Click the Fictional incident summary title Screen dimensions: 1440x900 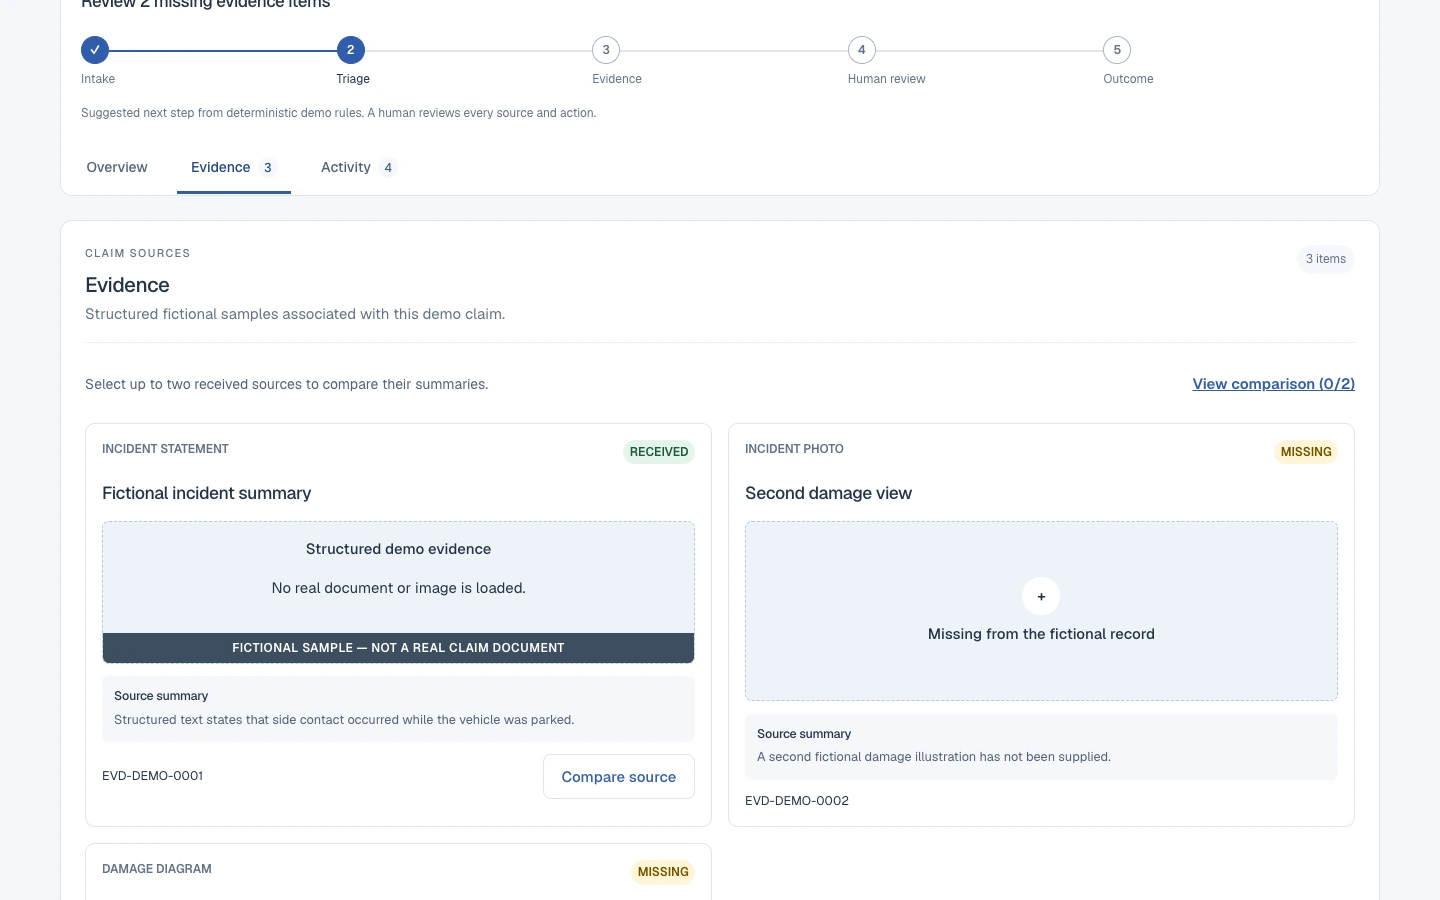206,493
